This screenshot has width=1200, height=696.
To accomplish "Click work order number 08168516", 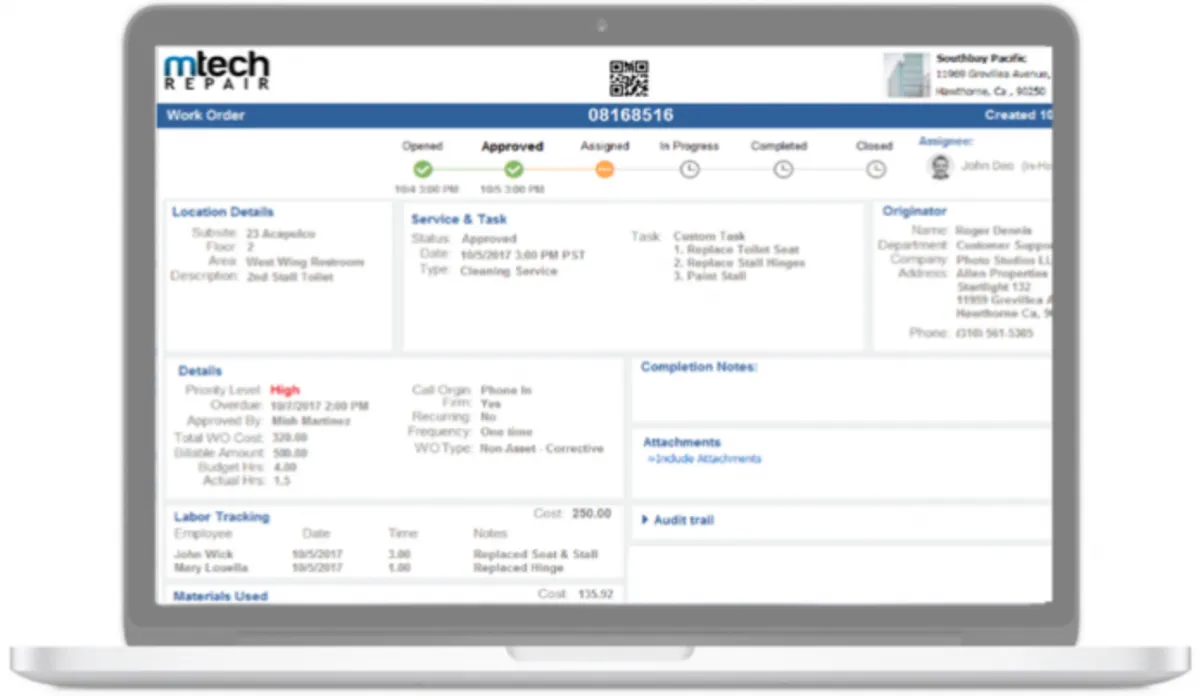I will click(630, 115).
